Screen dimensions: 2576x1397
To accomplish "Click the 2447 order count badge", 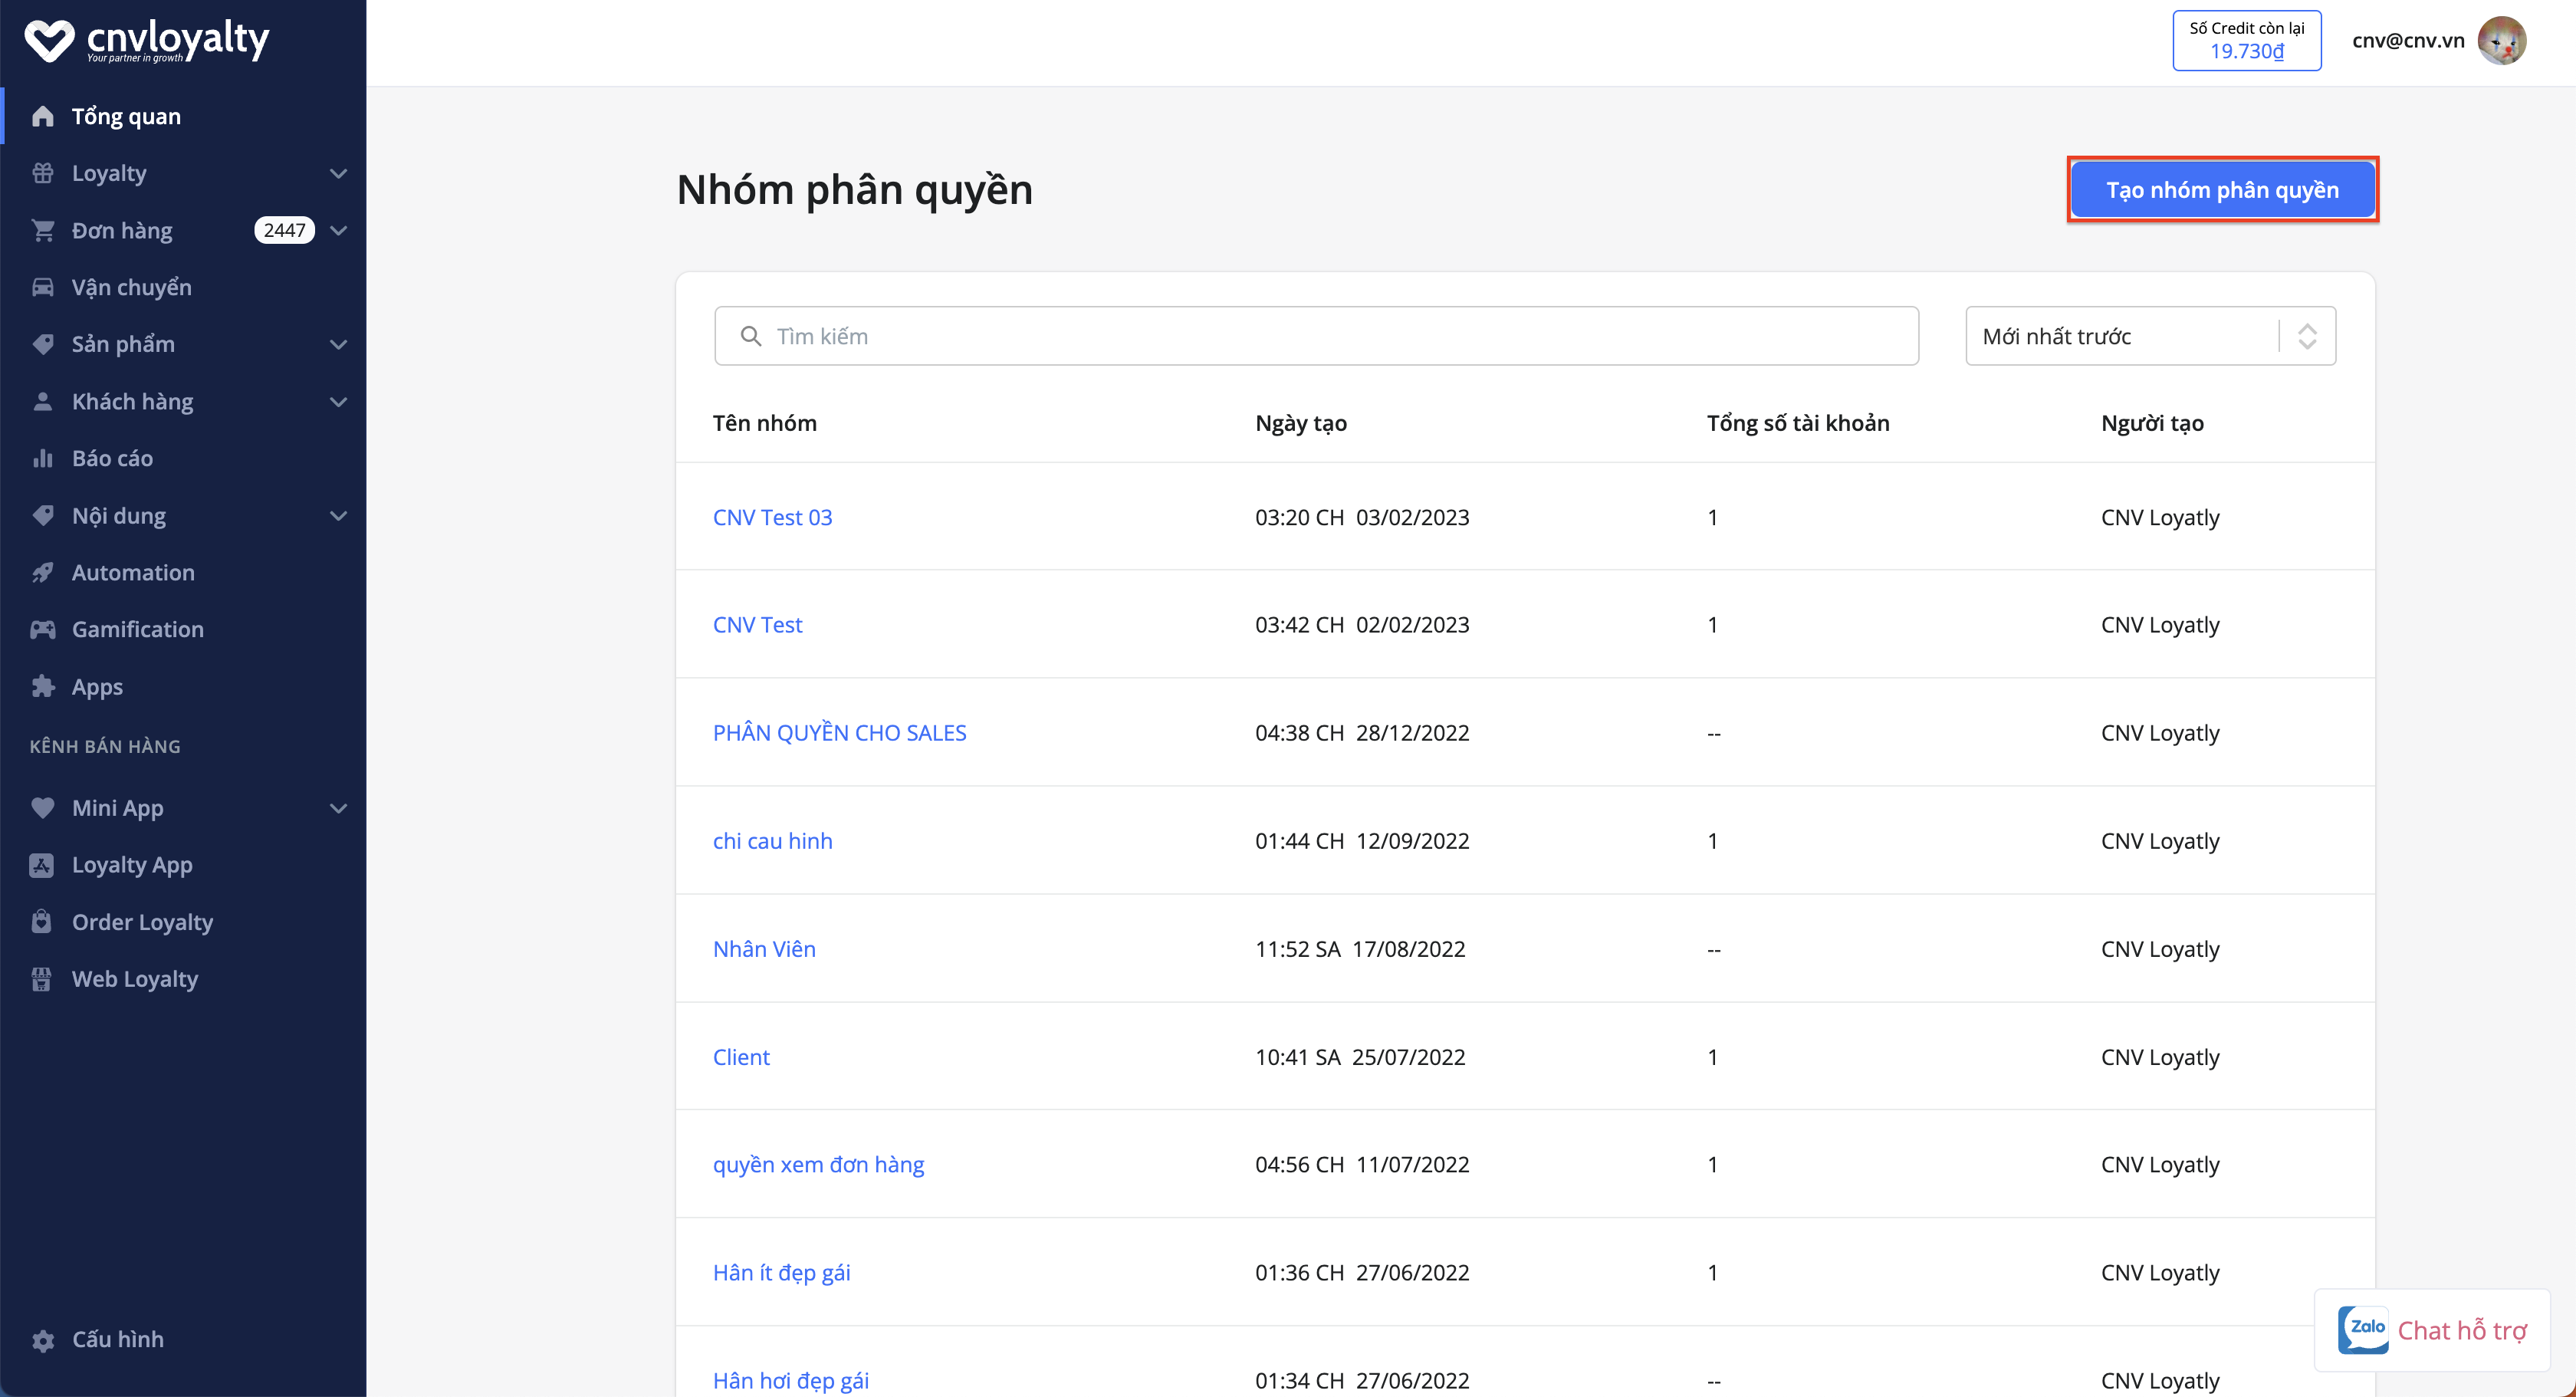I will coord(284,230).
